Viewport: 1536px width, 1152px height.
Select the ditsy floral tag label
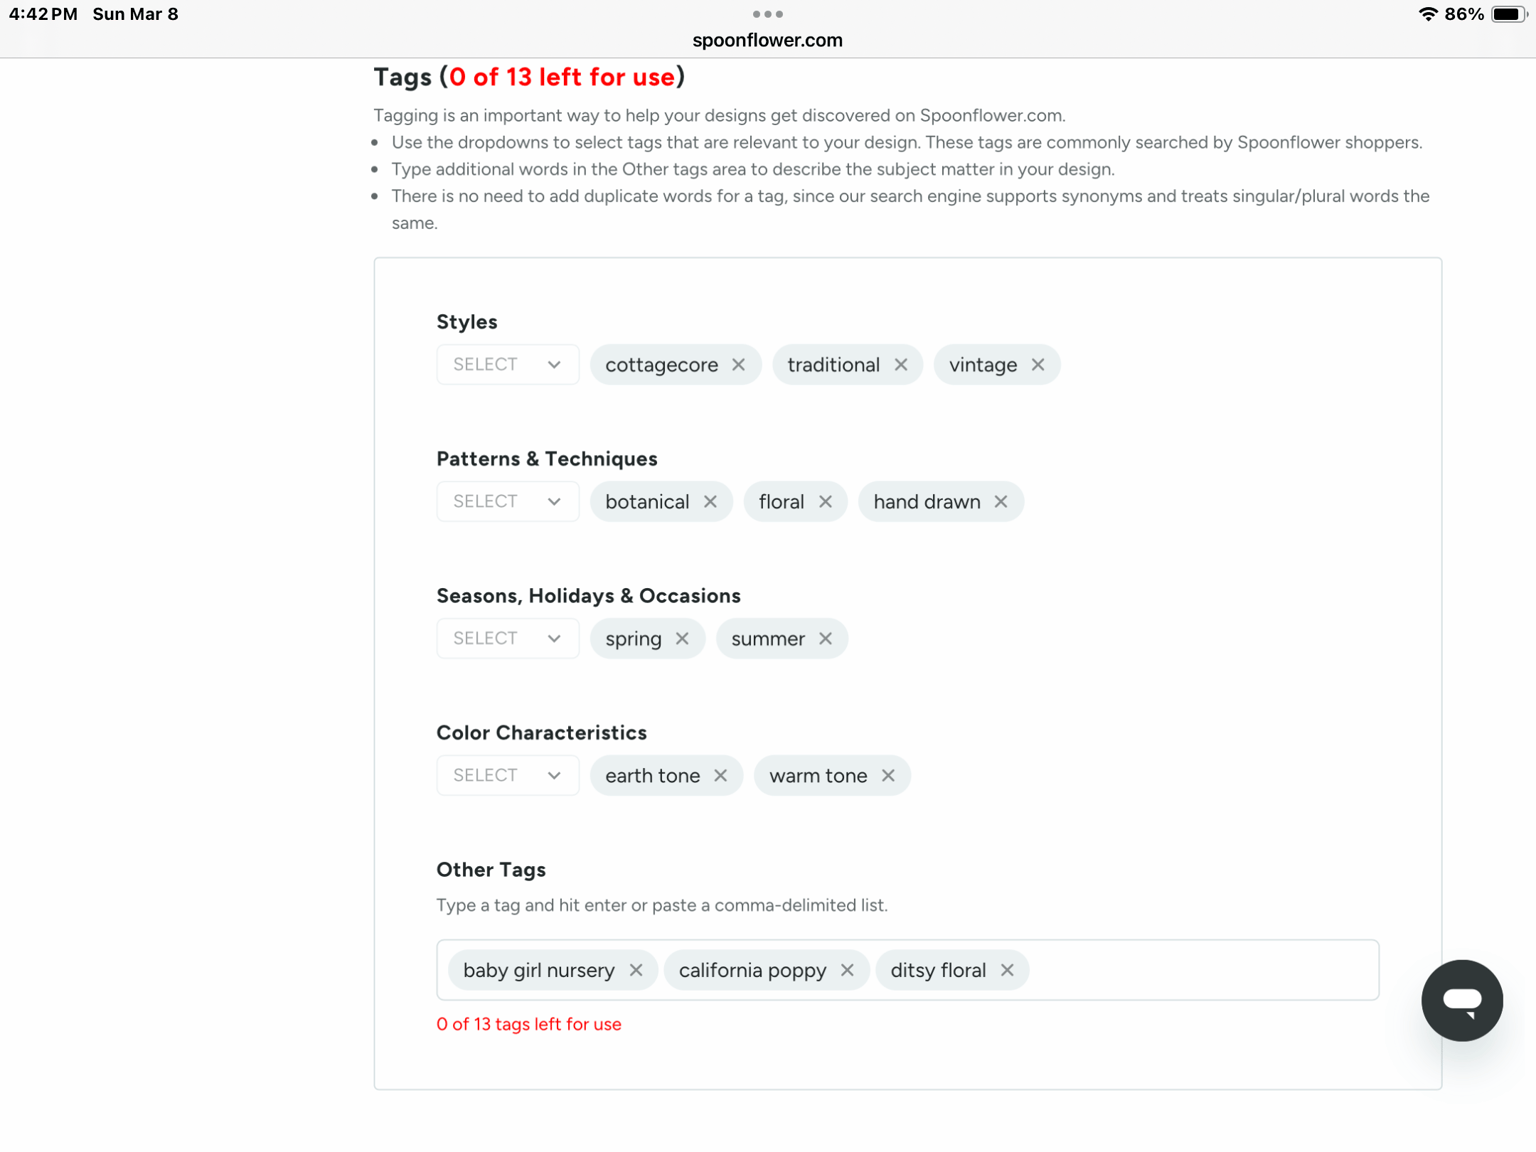(939, 970)
